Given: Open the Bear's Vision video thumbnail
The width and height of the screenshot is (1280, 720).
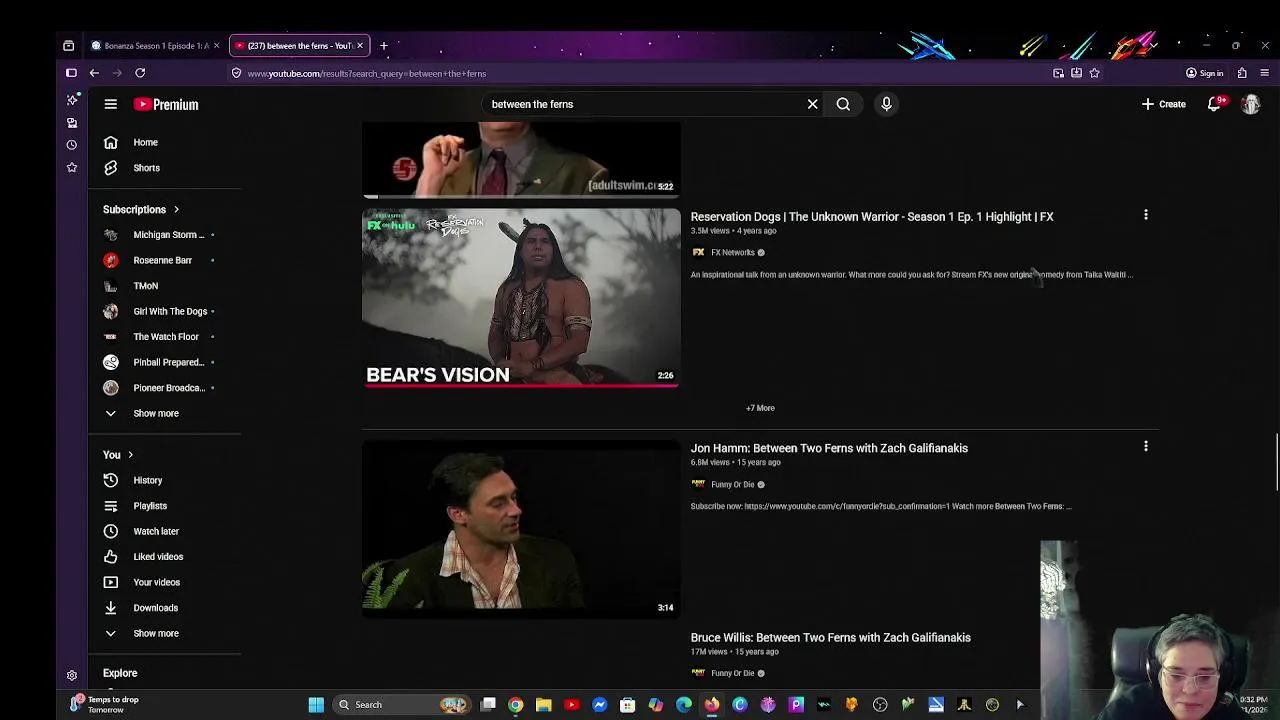Looking at the screenshot, I should (521, 297).
